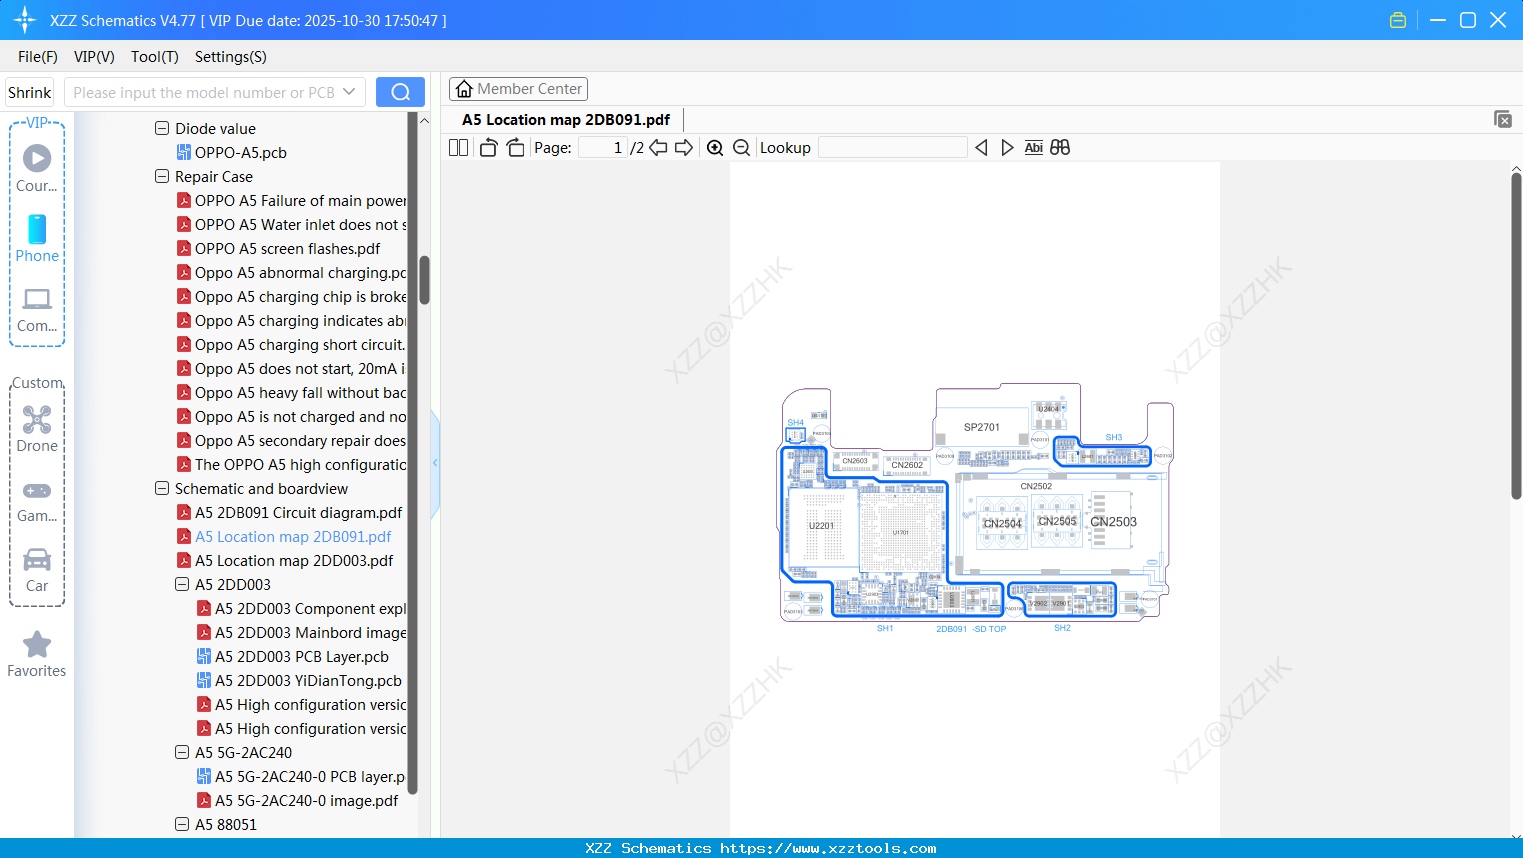Open the Settings(S) menu
1523x858 pixels.
point(231,57)
